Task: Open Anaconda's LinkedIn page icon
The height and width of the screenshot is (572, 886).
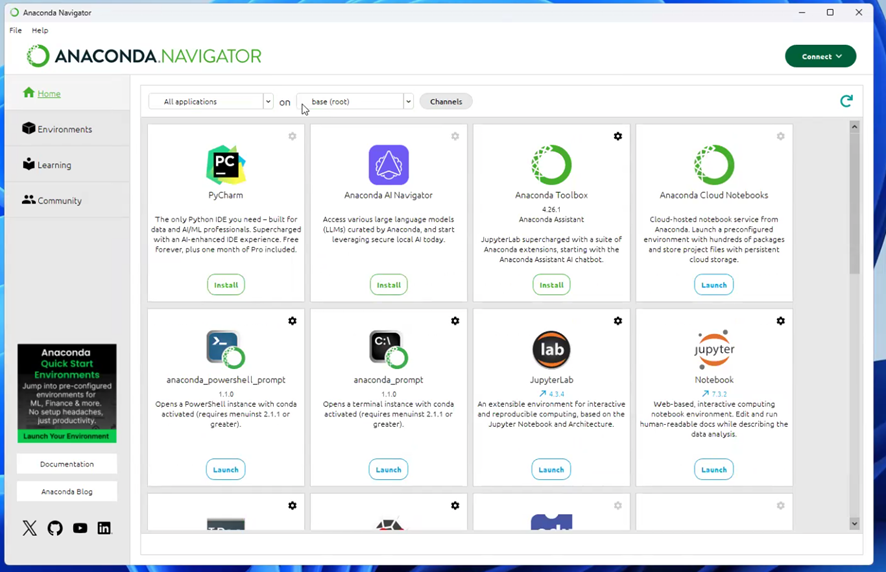Action: tap(104, 528)
